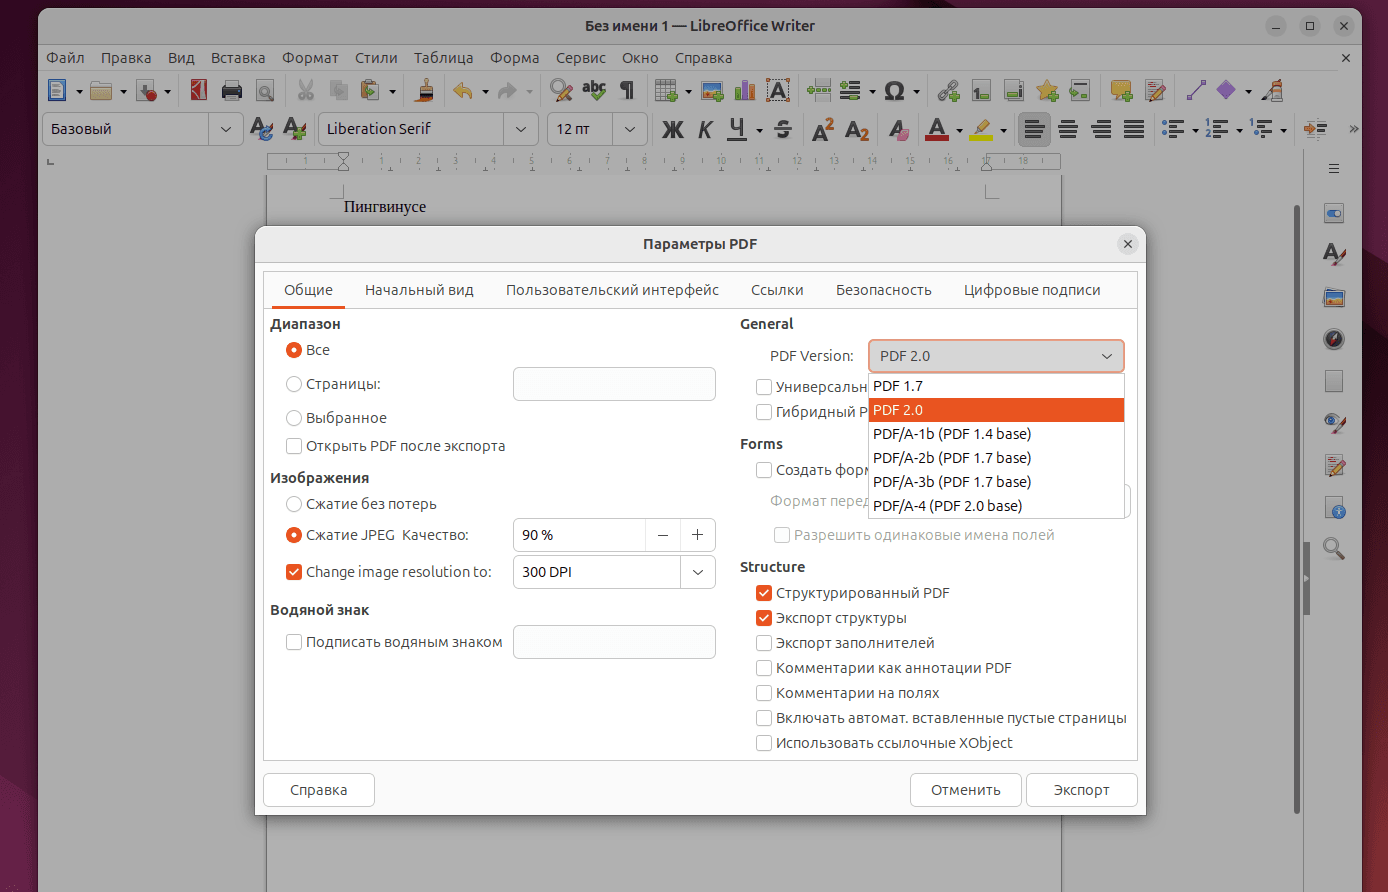Click the Print icon in toolbar
Image resolution: width=1388 pixels, height=892 pixels.
point(232,91)
